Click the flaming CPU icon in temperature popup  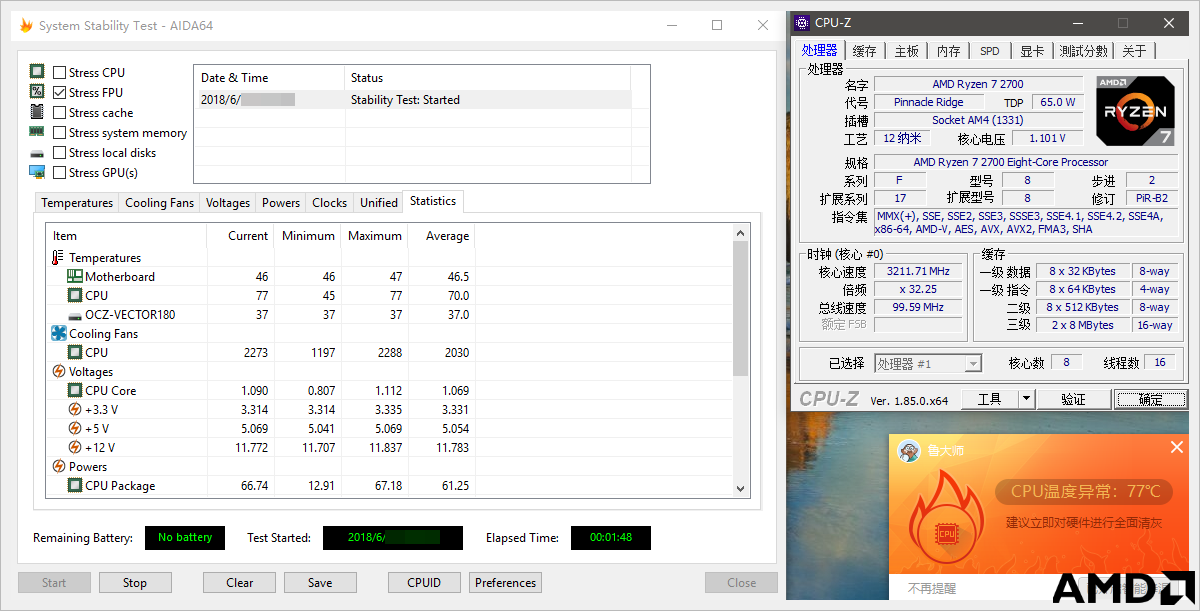945,520
